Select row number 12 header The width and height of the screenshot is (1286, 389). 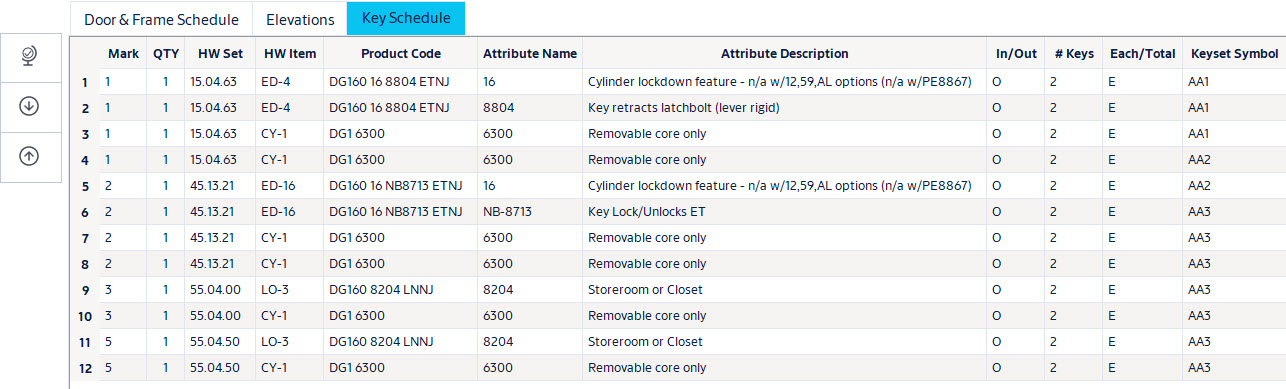tap(85, 368)
